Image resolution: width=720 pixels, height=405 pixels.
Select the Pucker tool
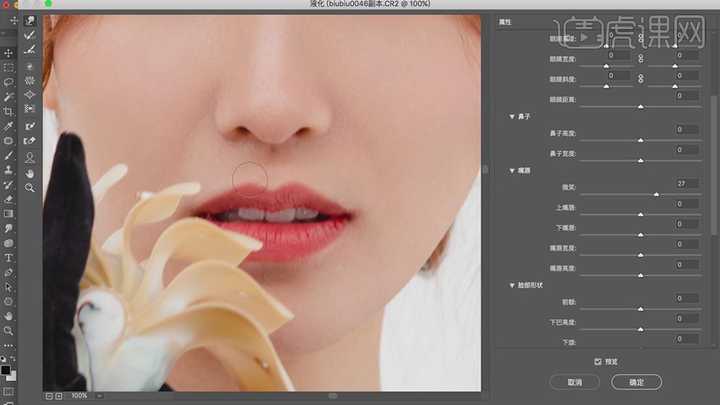(30, 81)
